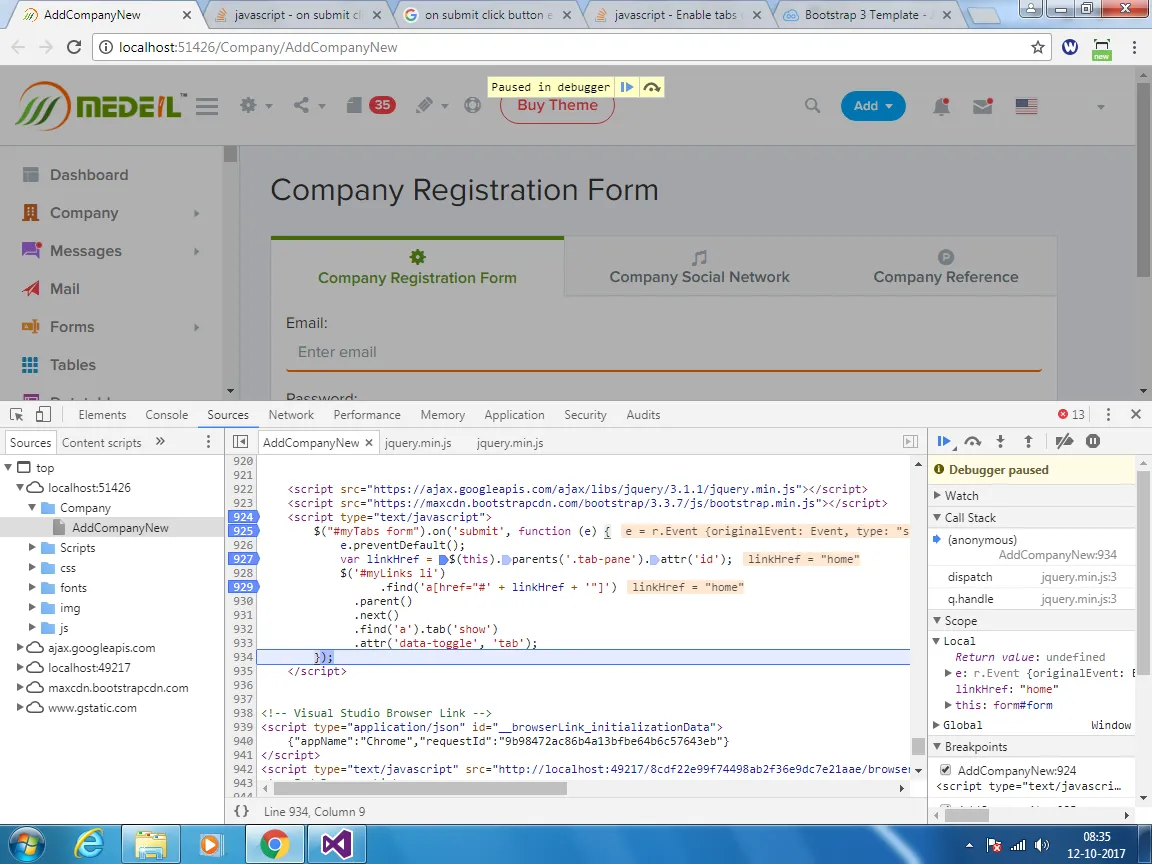Step into next function call
Image resolution: width=1152 pixels, height=864 pixels.
1000,442
